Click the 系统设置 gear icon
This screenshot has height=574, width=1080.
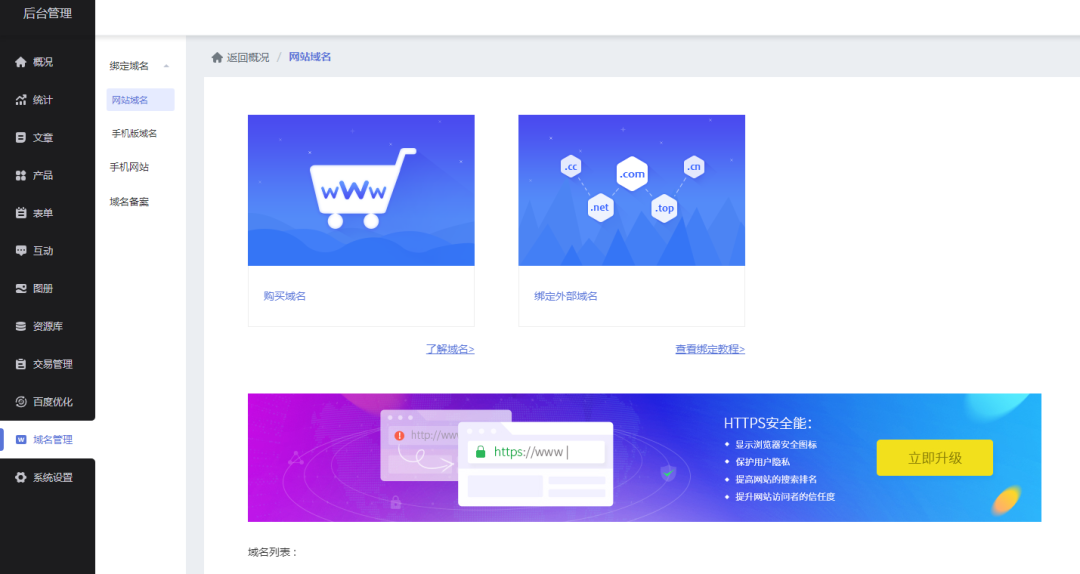click(21, 478)
